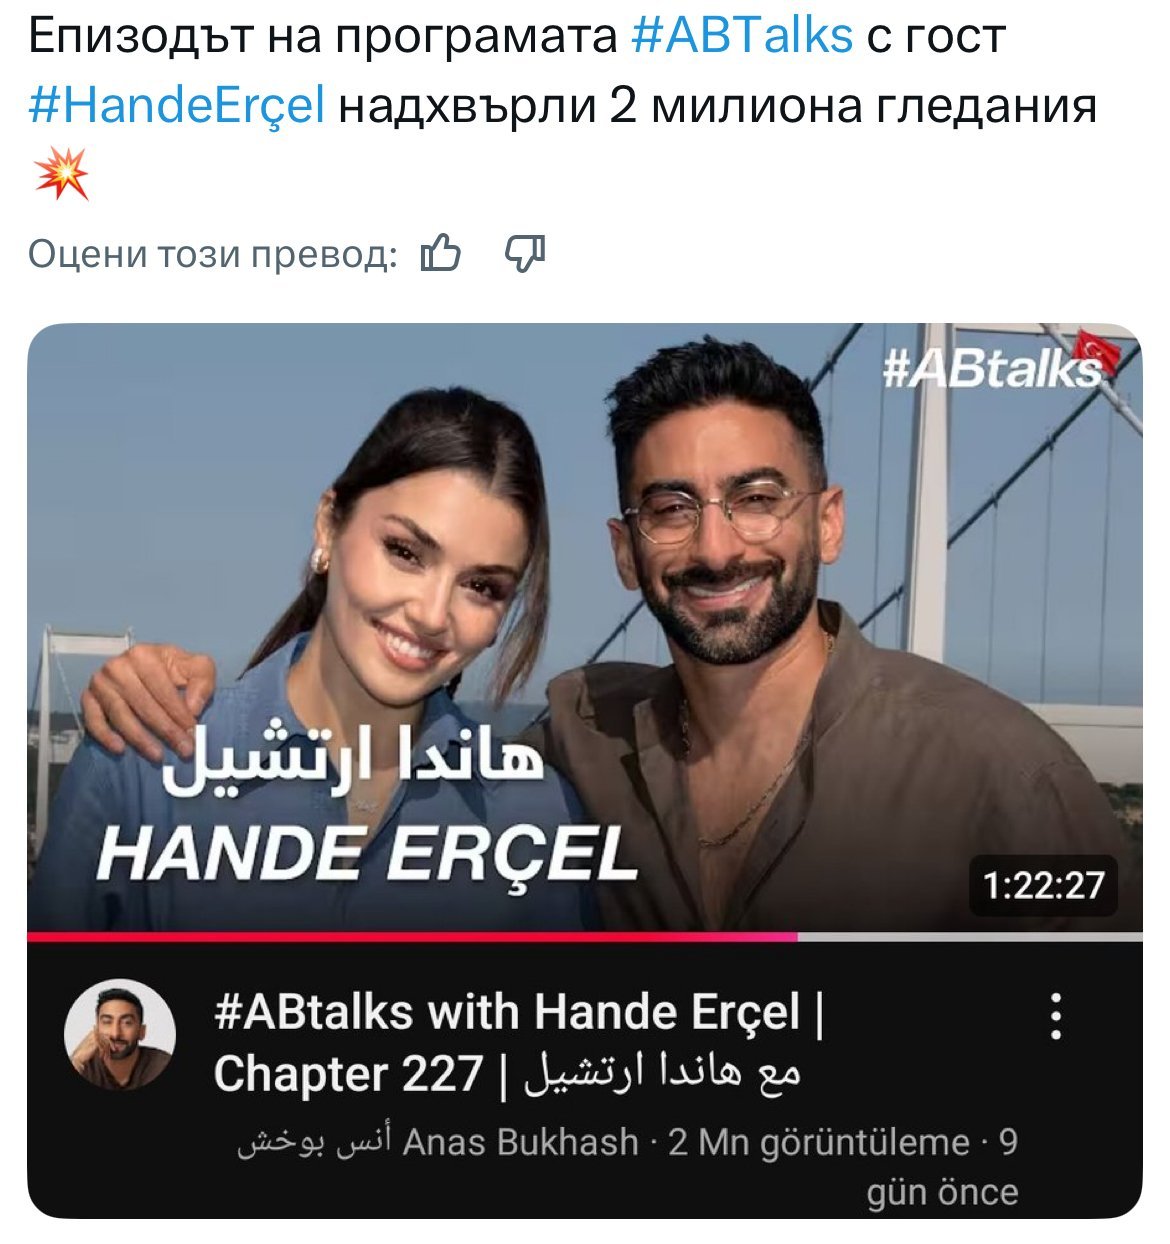Open Anas Bukhash channel avatar
The image size is (1170, 1244).
click(x=120, y=1034)
